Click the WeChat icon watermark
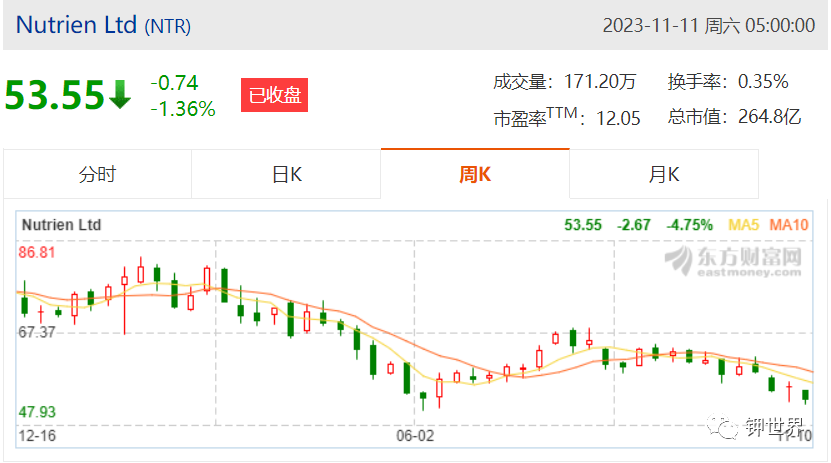 (722, 426)
